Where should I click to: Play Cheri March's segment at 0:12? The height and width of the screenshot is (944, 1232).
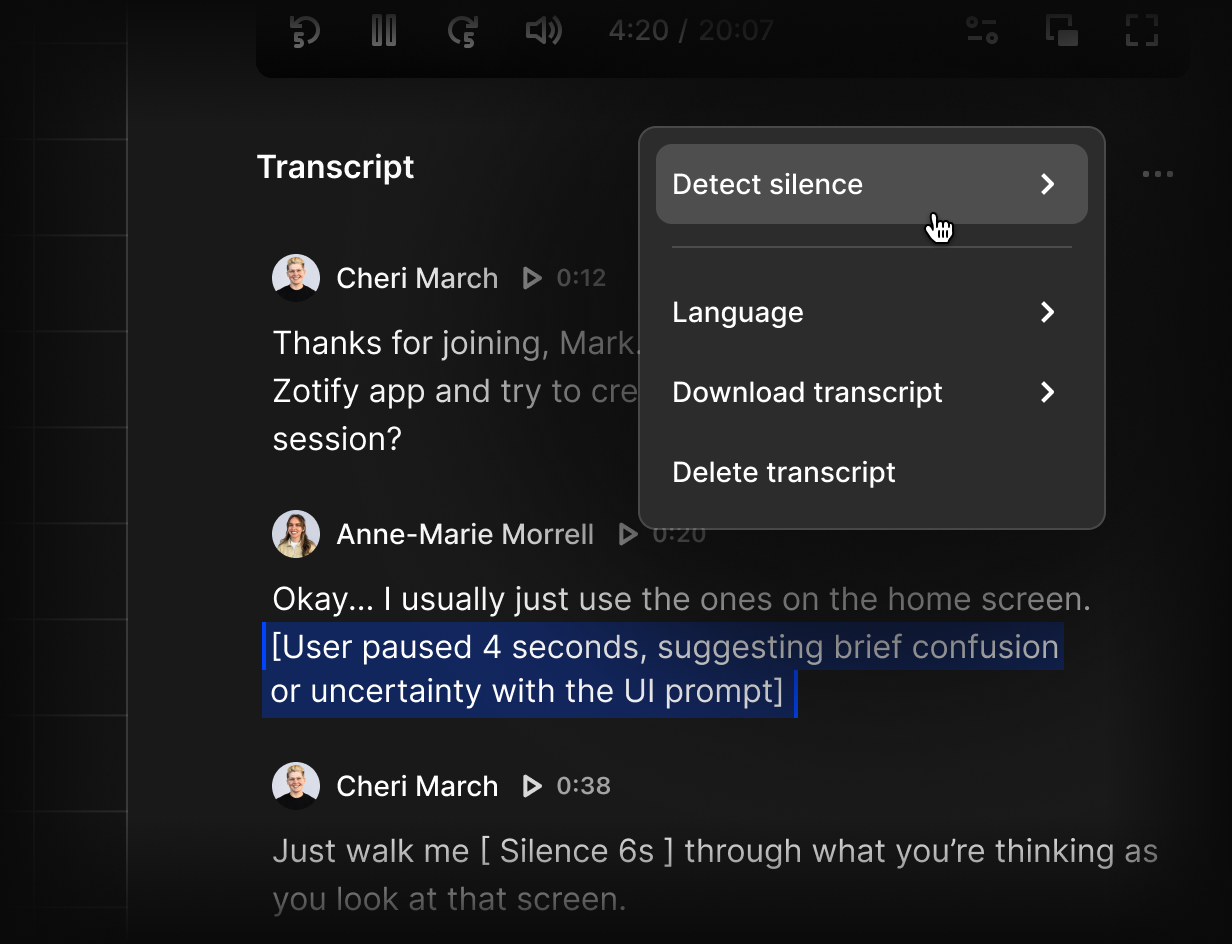[x=532, y=278]
